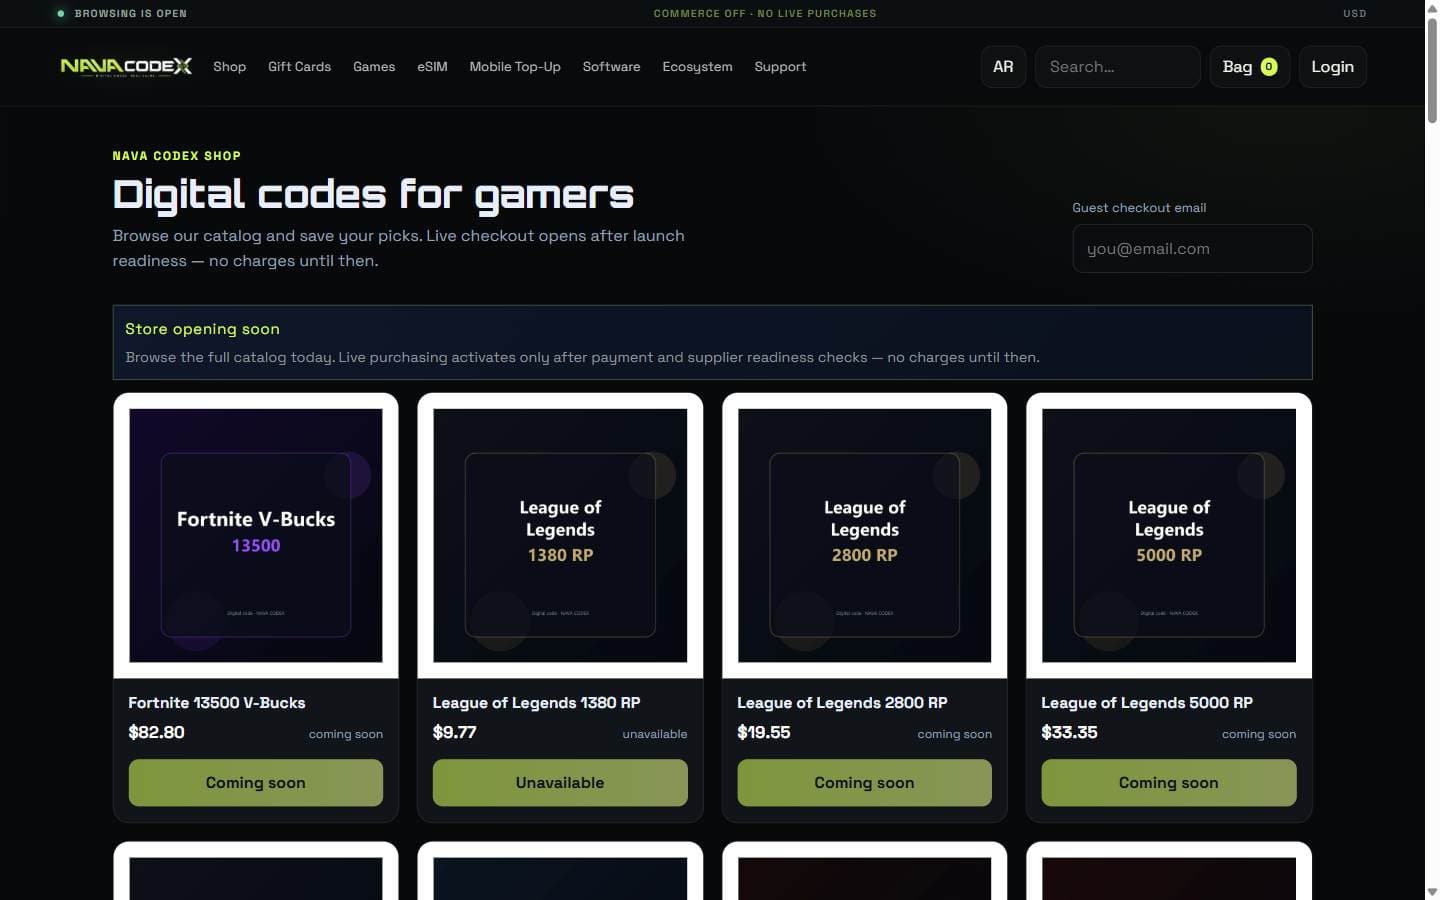The image size is (1440, 900).
Task: Open the League of Legends 2800 RP image
Action: tap(864, 536)
